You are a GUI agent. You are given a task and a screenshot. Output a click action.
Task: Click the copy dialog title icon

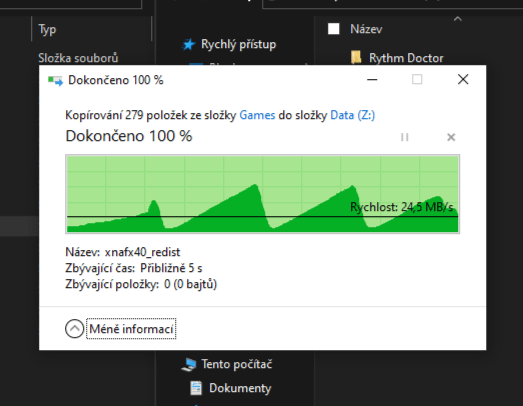[x=55, y=80]
